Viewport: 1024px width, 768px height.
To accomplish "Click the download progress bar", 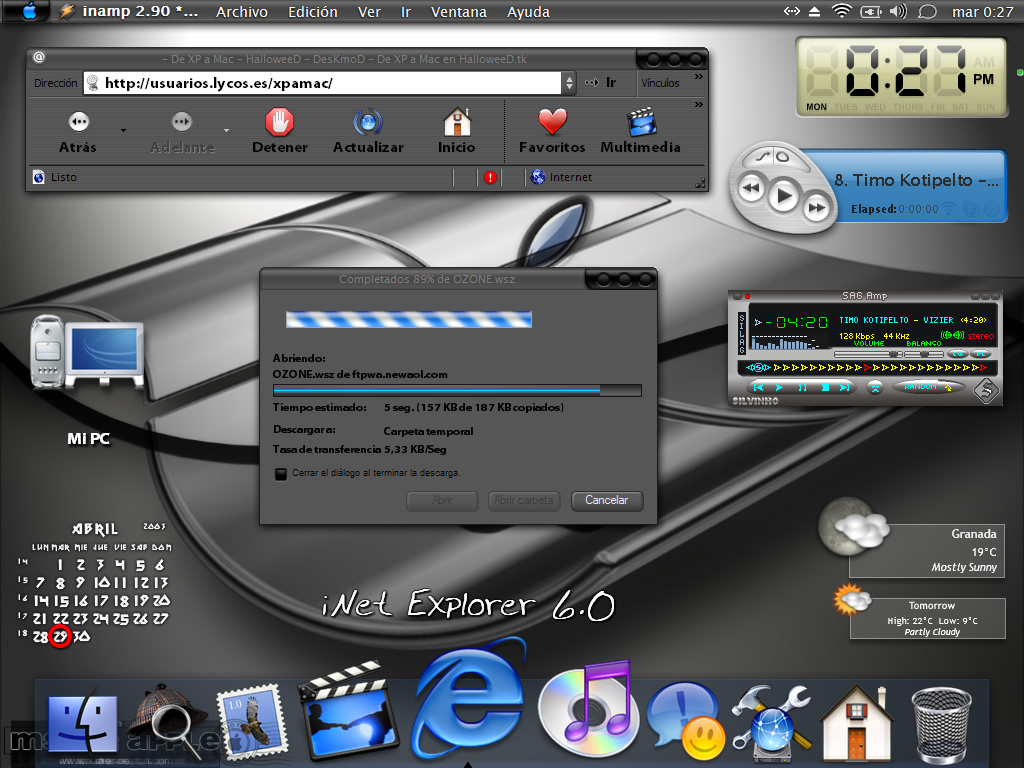I will pos(457,391).
